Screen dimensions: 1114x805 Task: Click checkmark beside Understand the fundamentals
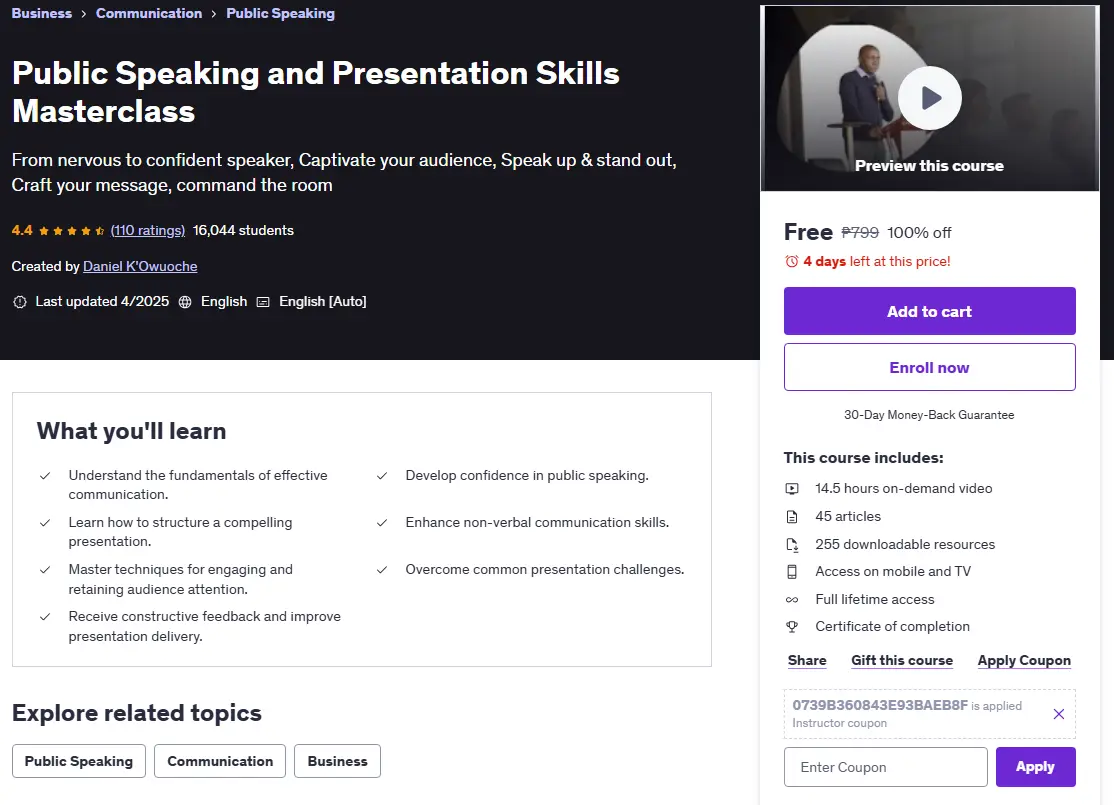[45, 476]
